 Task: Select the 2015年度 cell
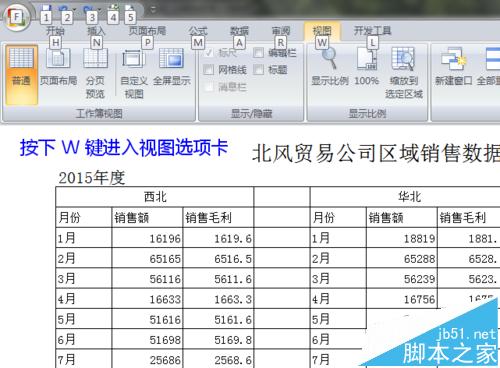(x=92, y=177)
